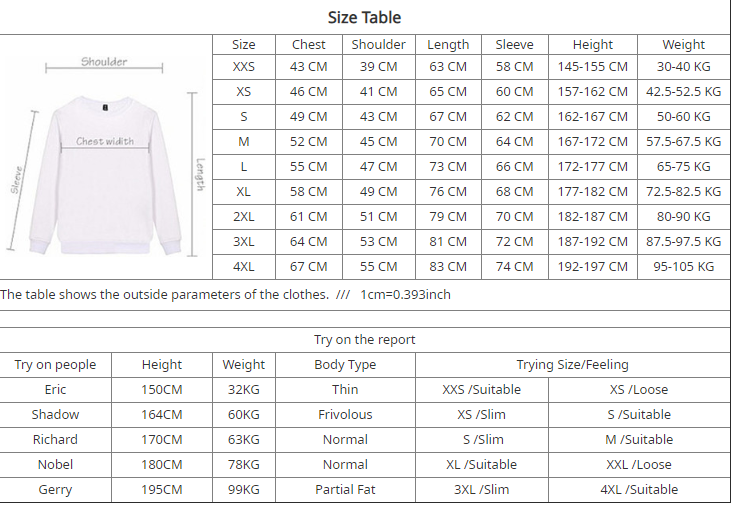Select the 4XL /Suitable cell
This screenshot has height=505, width=732.
click(x=639, y=489)
